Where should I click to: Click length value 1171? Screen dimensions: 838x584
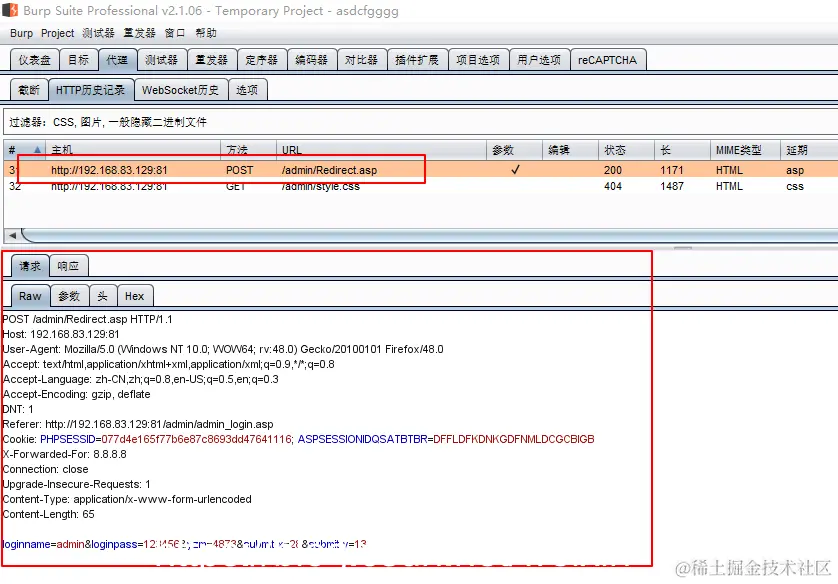[x=672, y=170]
